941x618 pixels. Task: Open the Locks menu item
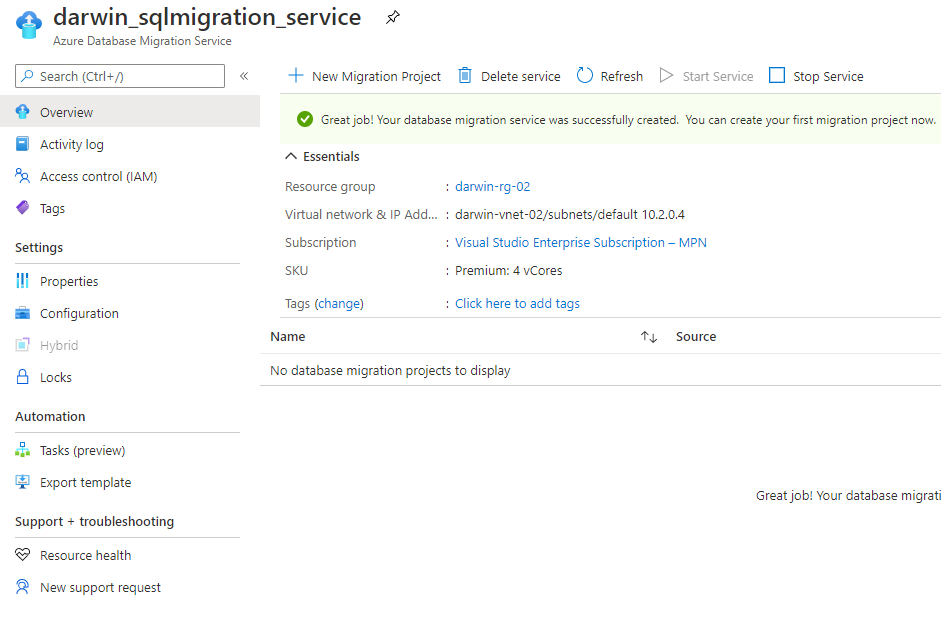tap(56, 378)
